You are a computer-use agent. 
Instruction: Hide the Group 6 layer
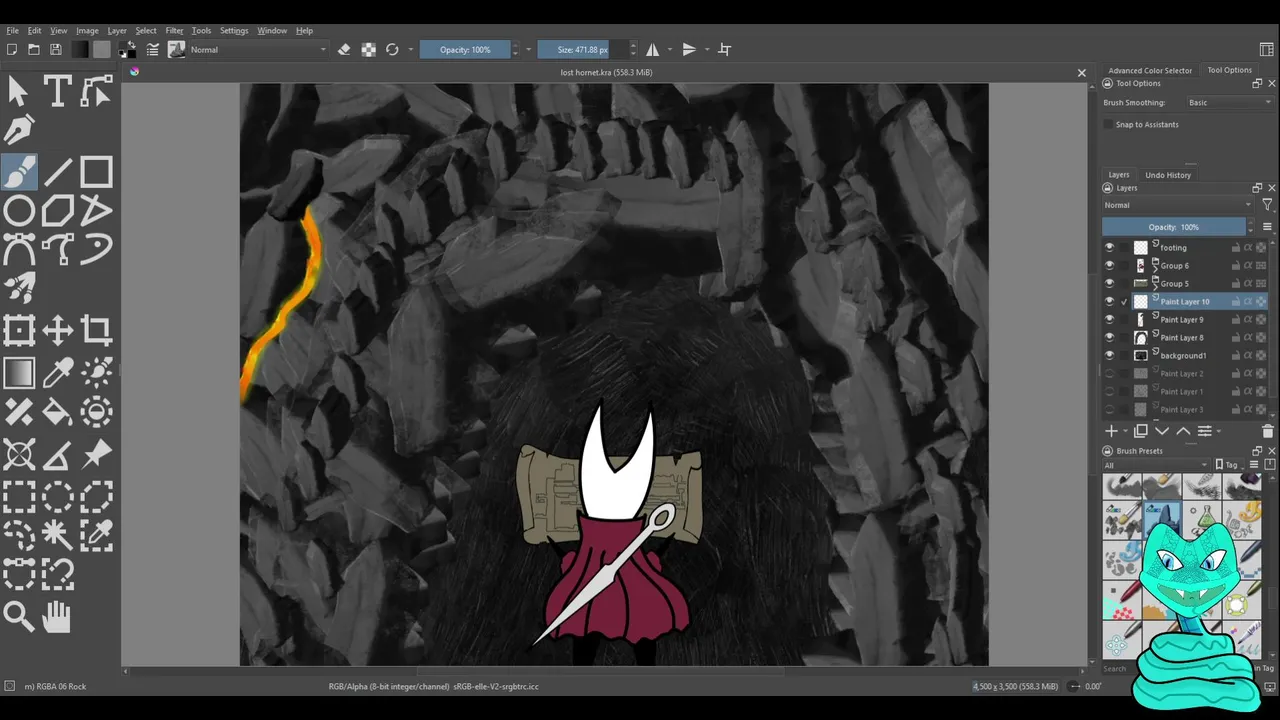pos(1109,265)
